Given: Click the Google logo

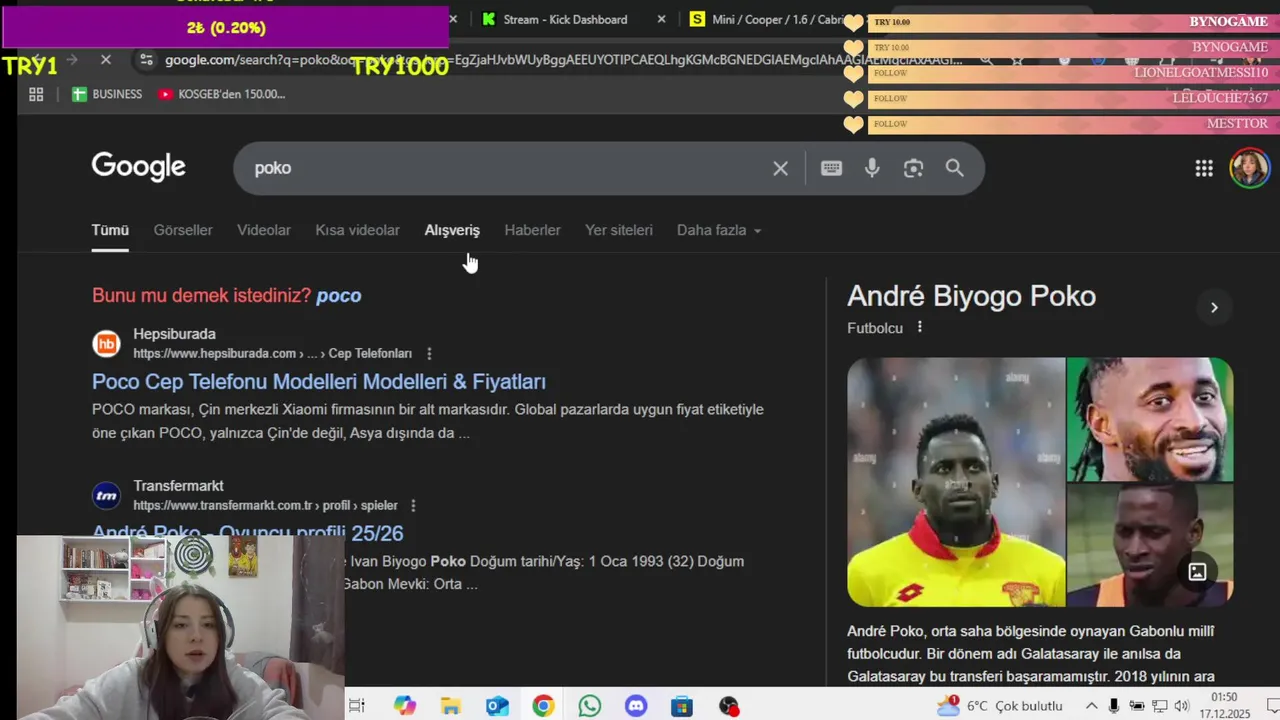Looking at the screenshot, I should (x=139, y=166).
